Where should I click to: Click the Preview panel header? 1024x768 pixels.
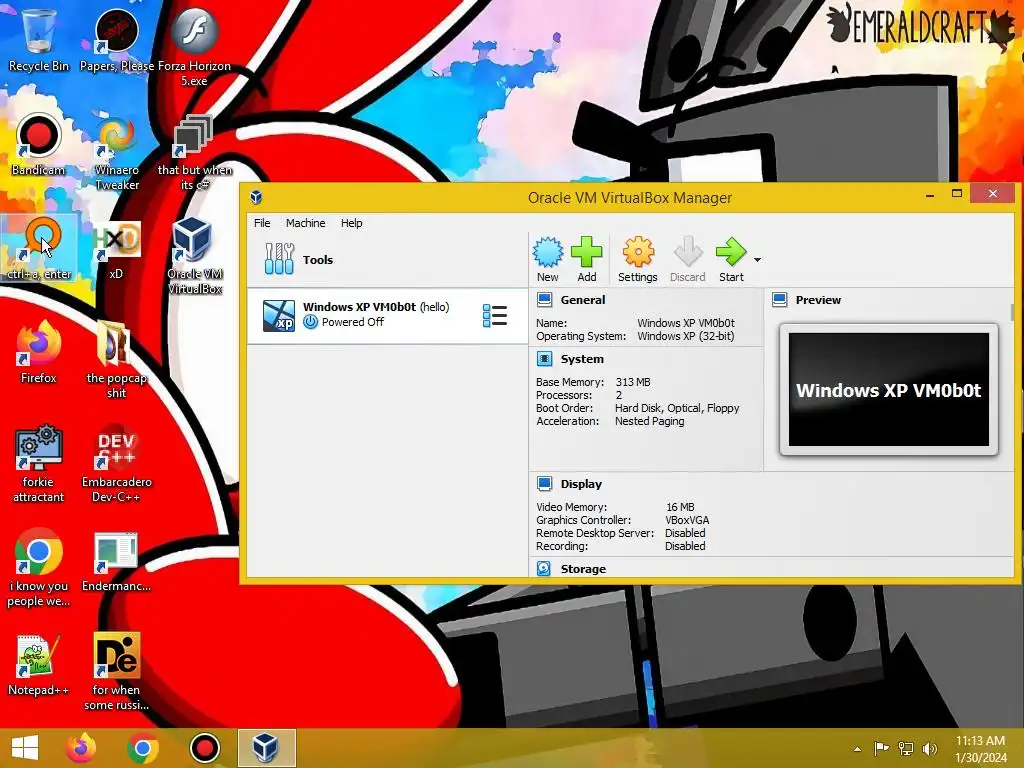tap(818, 300)
